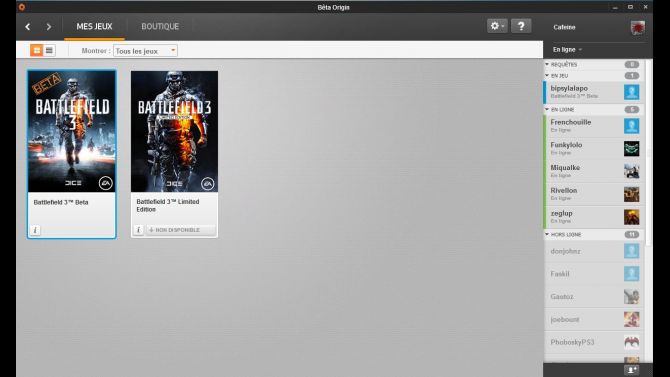Screen dimensions: 670x377
Task: Open the 'Tous les jeux' filter dropdown
Action: (145, 51)
